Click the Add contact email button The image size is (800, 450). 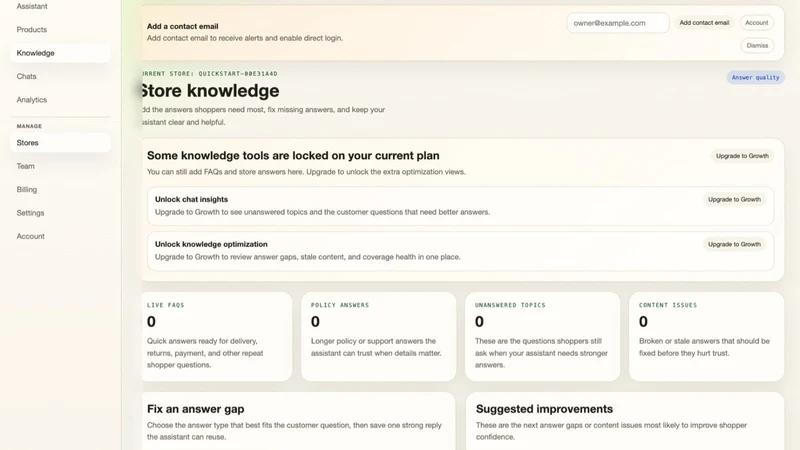704,22
